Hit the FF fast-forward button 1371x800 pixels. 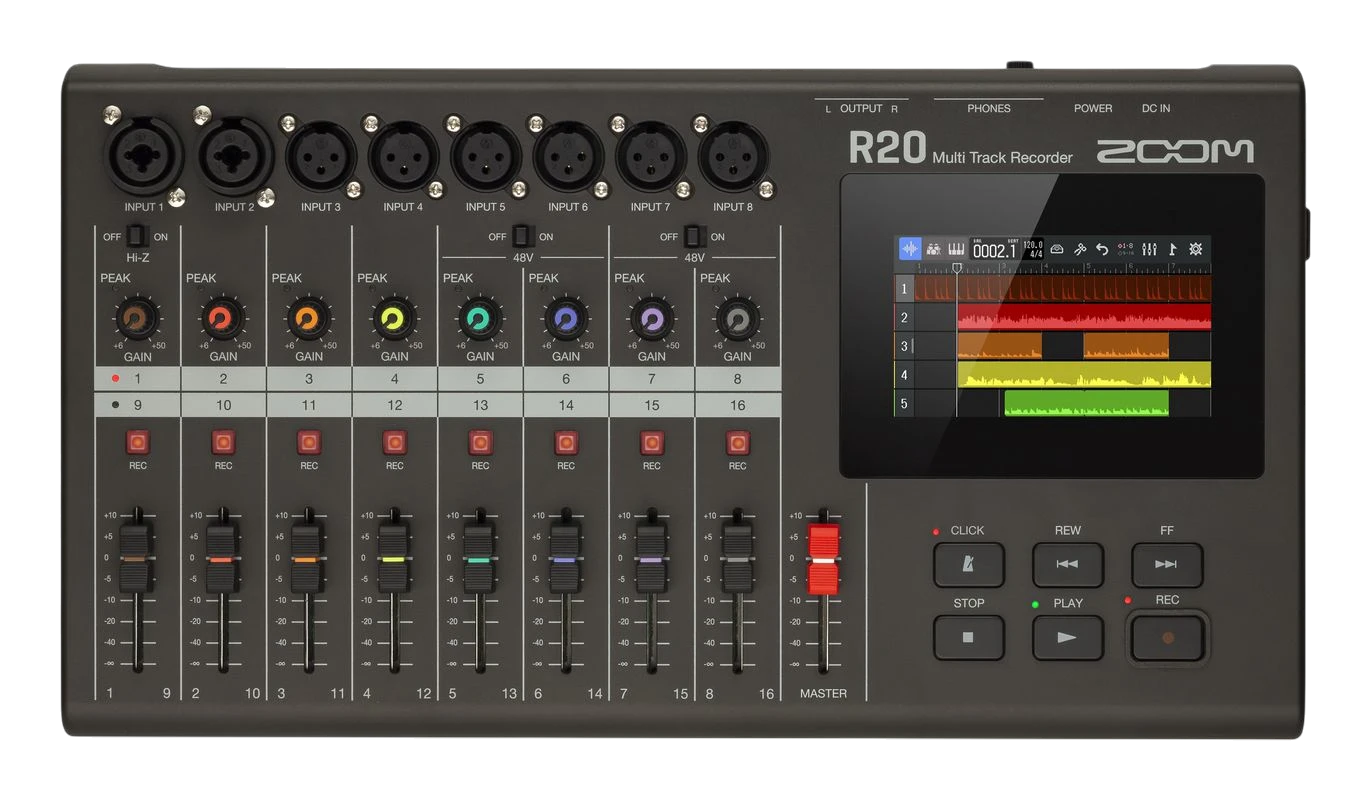pyautogui.click(x=1167, y=565)
